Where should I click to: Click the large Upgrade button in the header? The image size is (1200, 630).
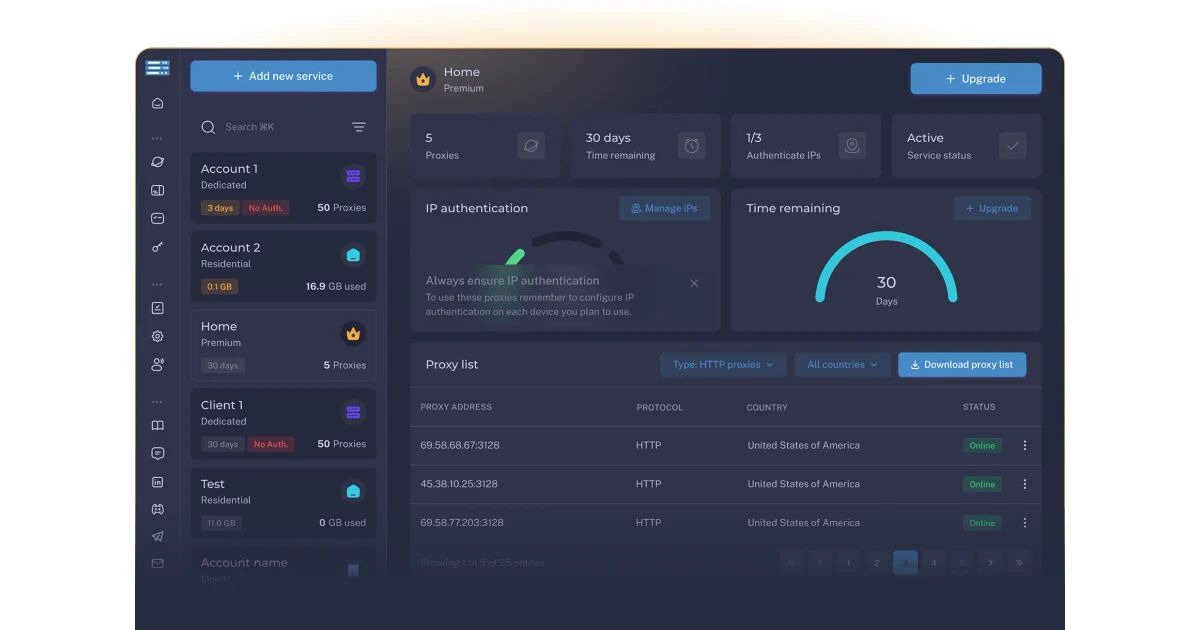click(976, 79)
